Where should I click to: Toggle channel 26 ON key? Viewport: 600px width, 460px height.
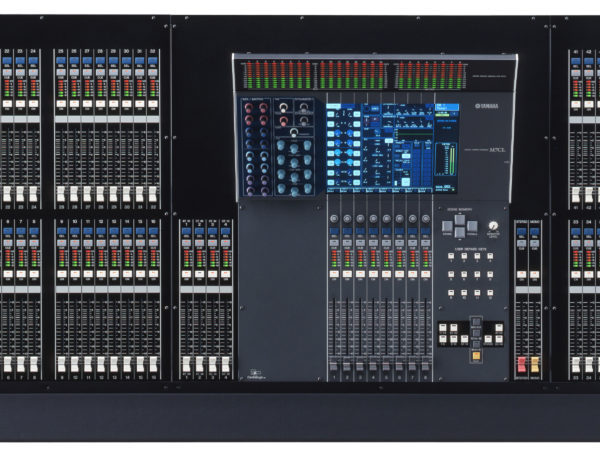[x=74, y=104]
